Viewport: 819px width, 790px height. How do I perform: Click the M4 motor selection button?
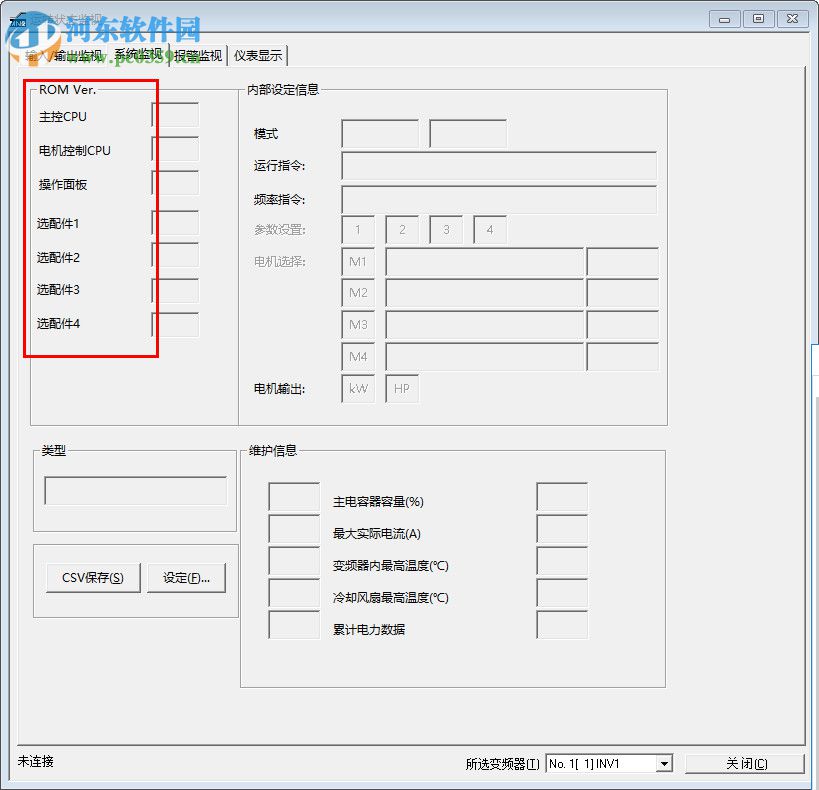[357, 356]
